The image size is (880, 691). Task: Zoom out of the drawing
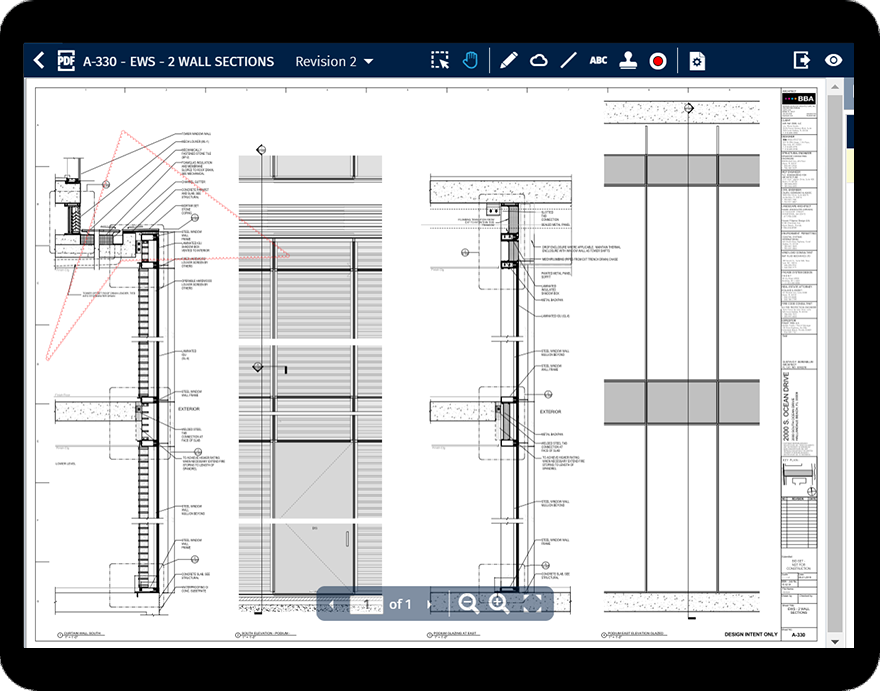[x=466, y=604]
